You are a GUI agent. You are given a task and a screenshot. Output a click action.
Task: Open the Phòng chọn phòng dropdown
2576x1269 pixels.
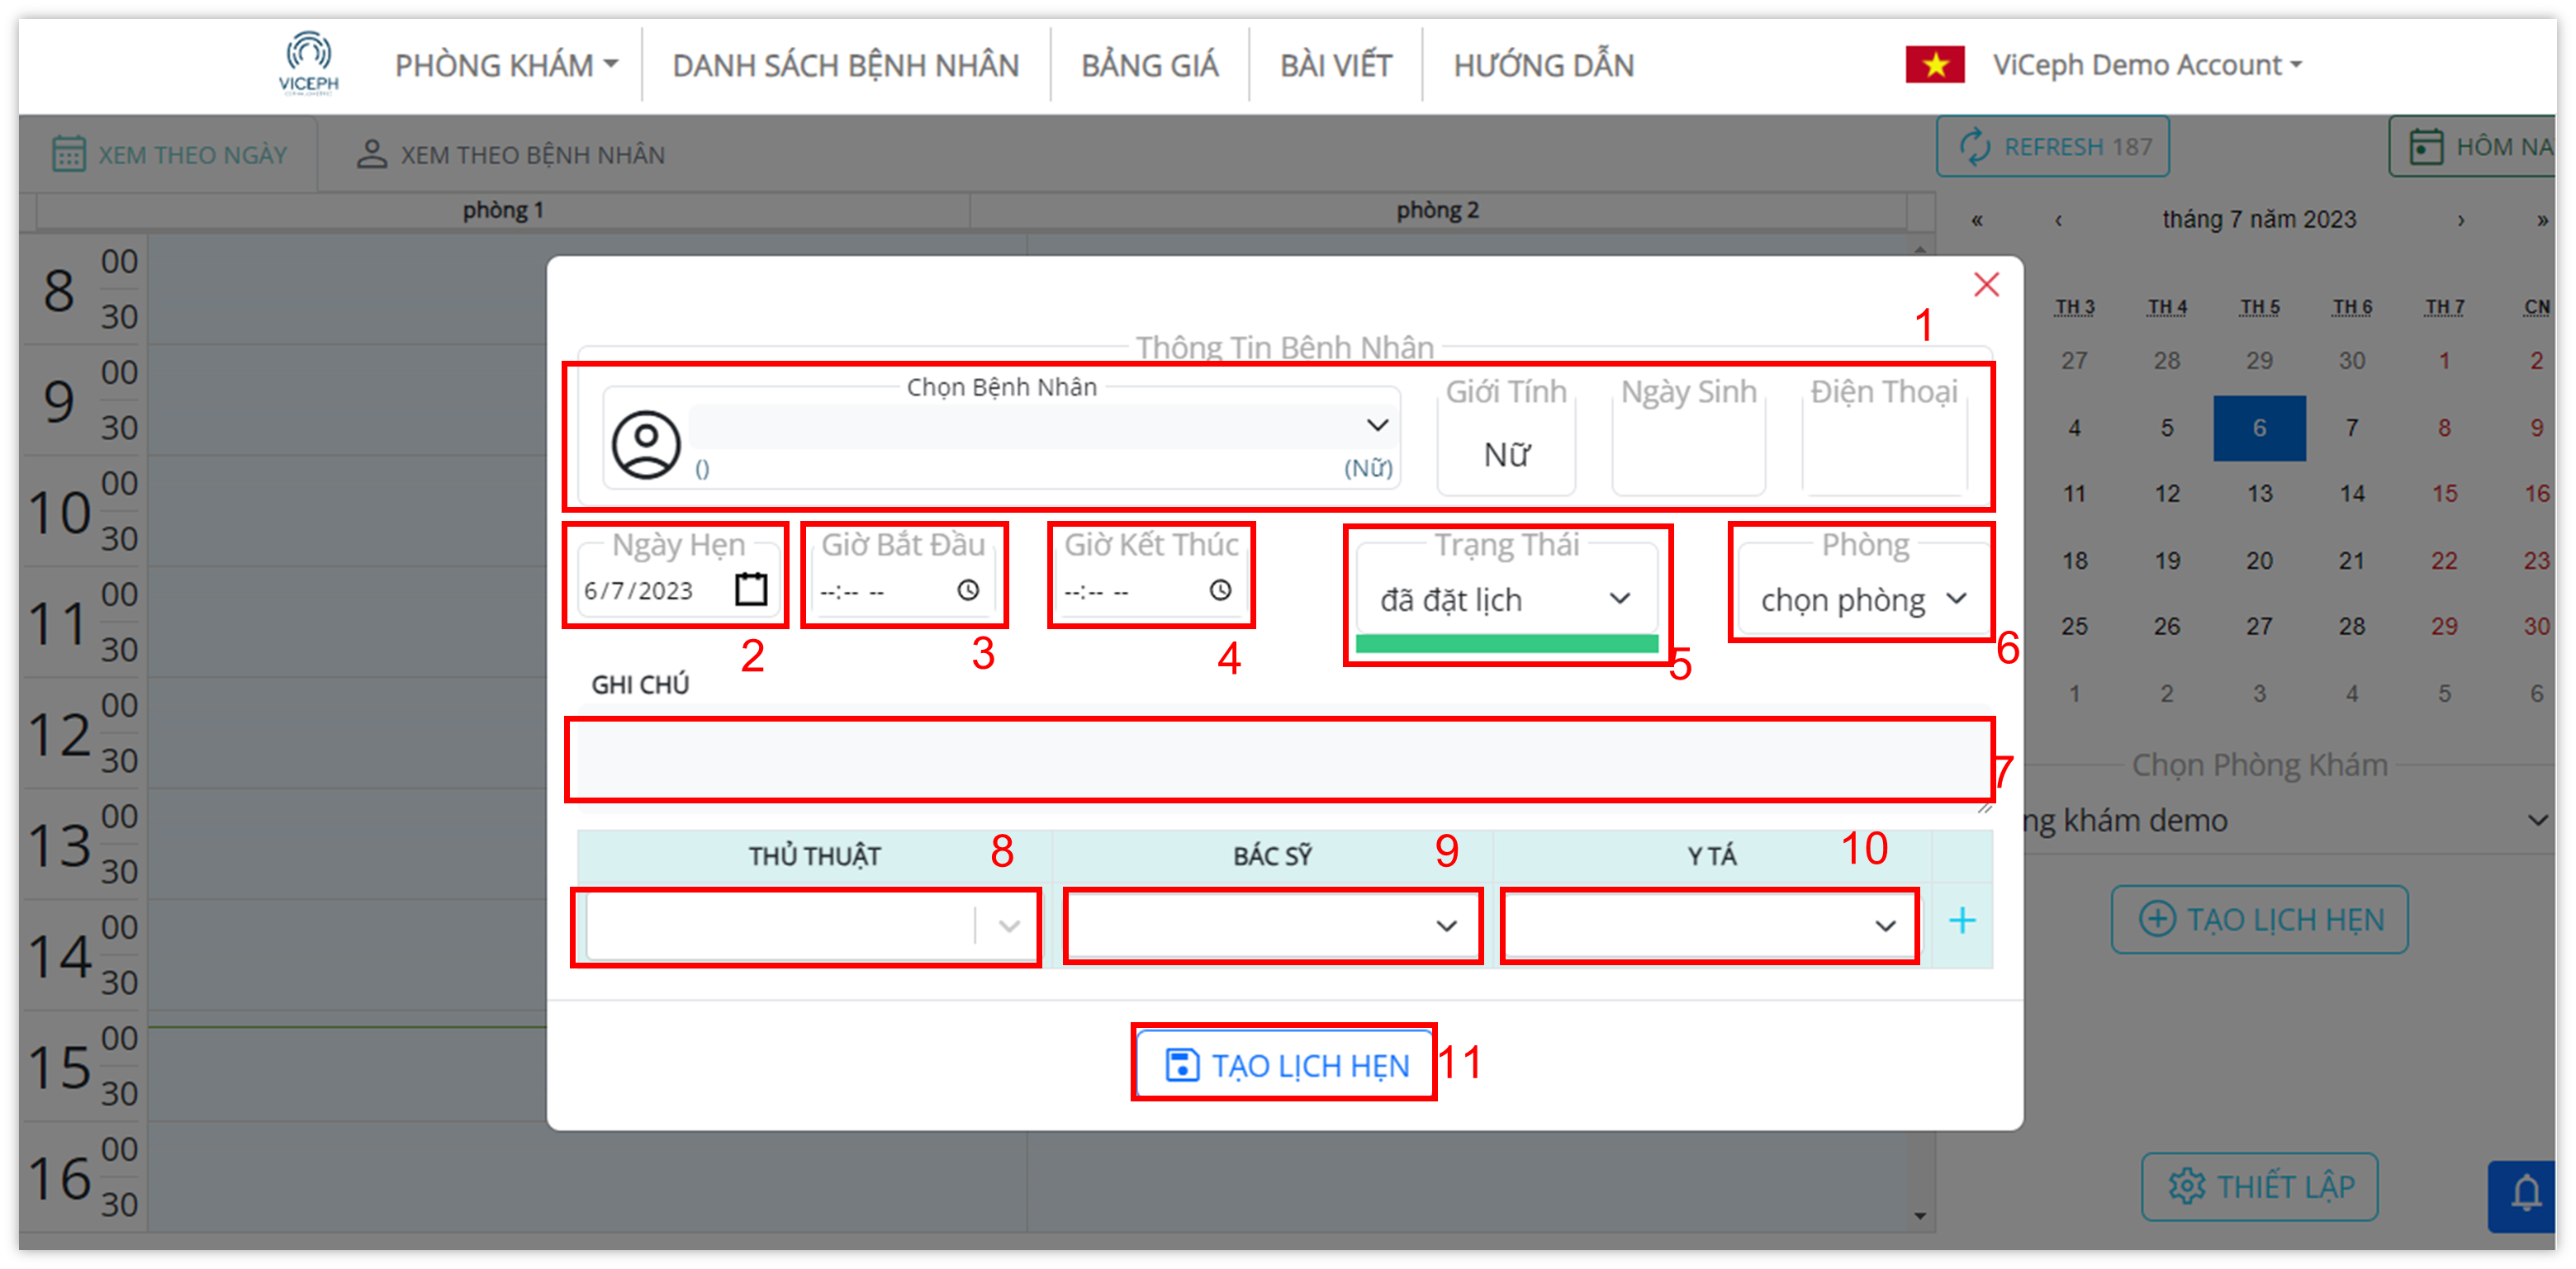coord(1863,599)
